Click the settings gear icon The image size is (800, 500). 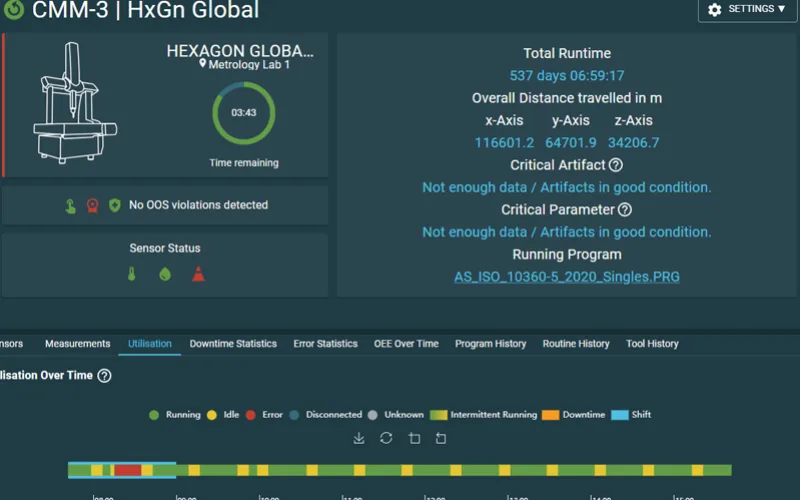715,10
